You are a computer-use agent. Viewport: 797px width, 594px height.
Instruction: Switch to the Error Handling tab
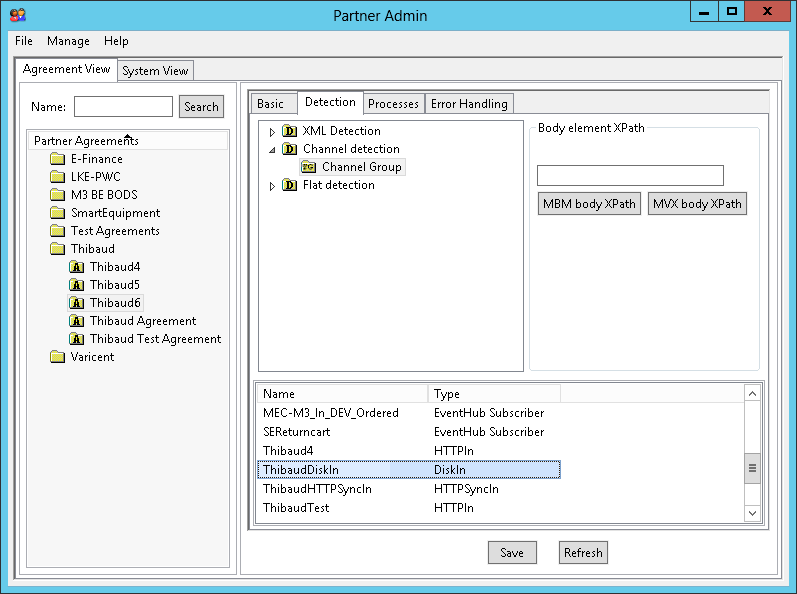470,104
